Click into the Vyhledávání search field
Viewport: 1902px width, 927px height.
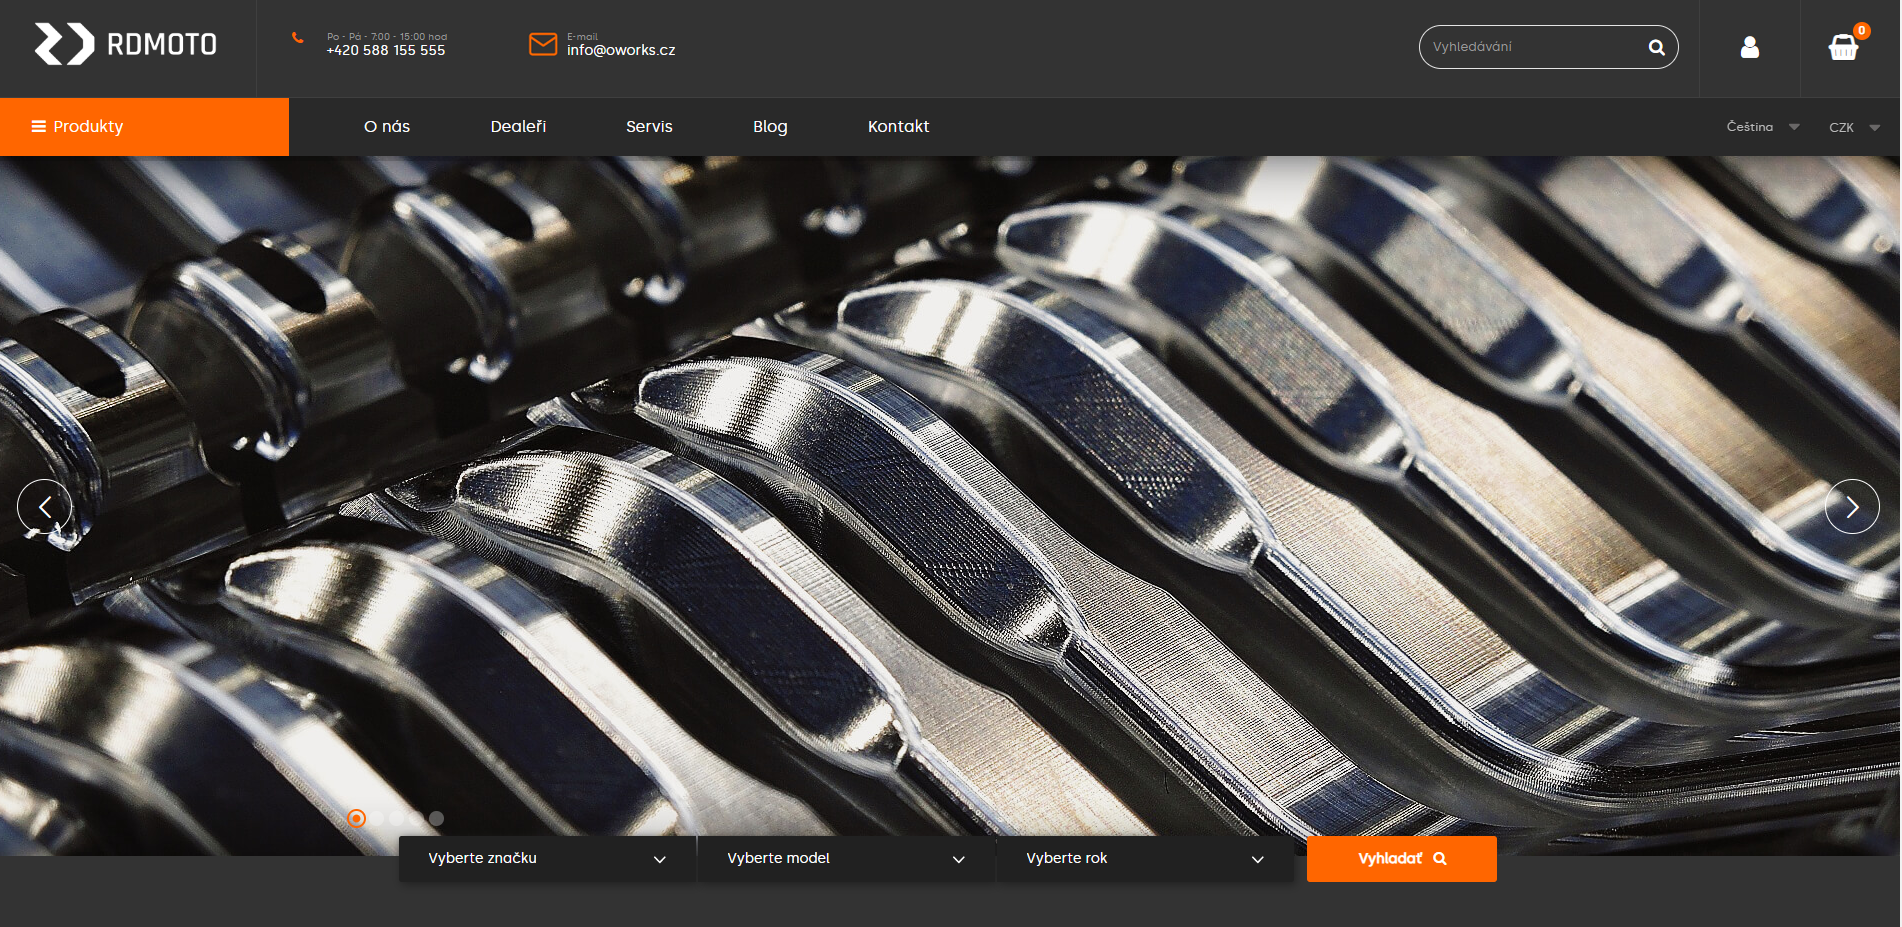[x=1532, y=47]
